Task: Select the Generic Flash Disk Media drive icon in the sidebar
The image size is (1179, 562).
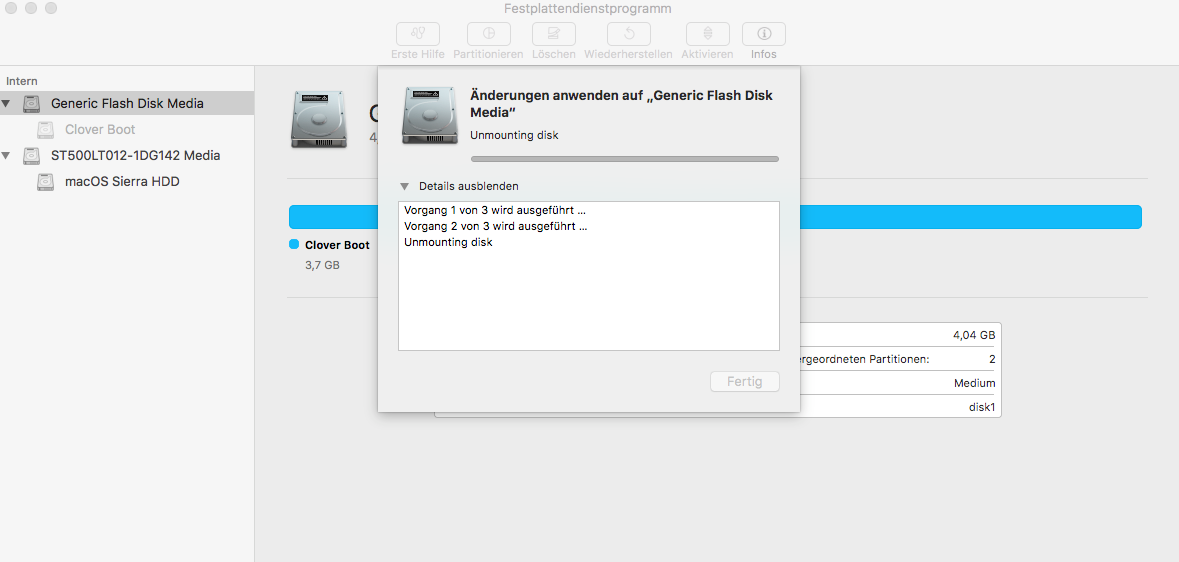Action: 32,103
